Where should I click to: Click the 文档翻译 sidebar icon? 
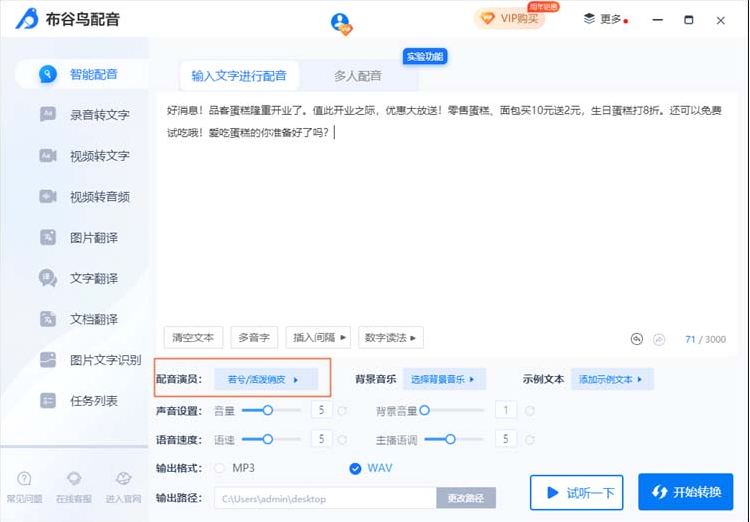(x=48, y=319)
